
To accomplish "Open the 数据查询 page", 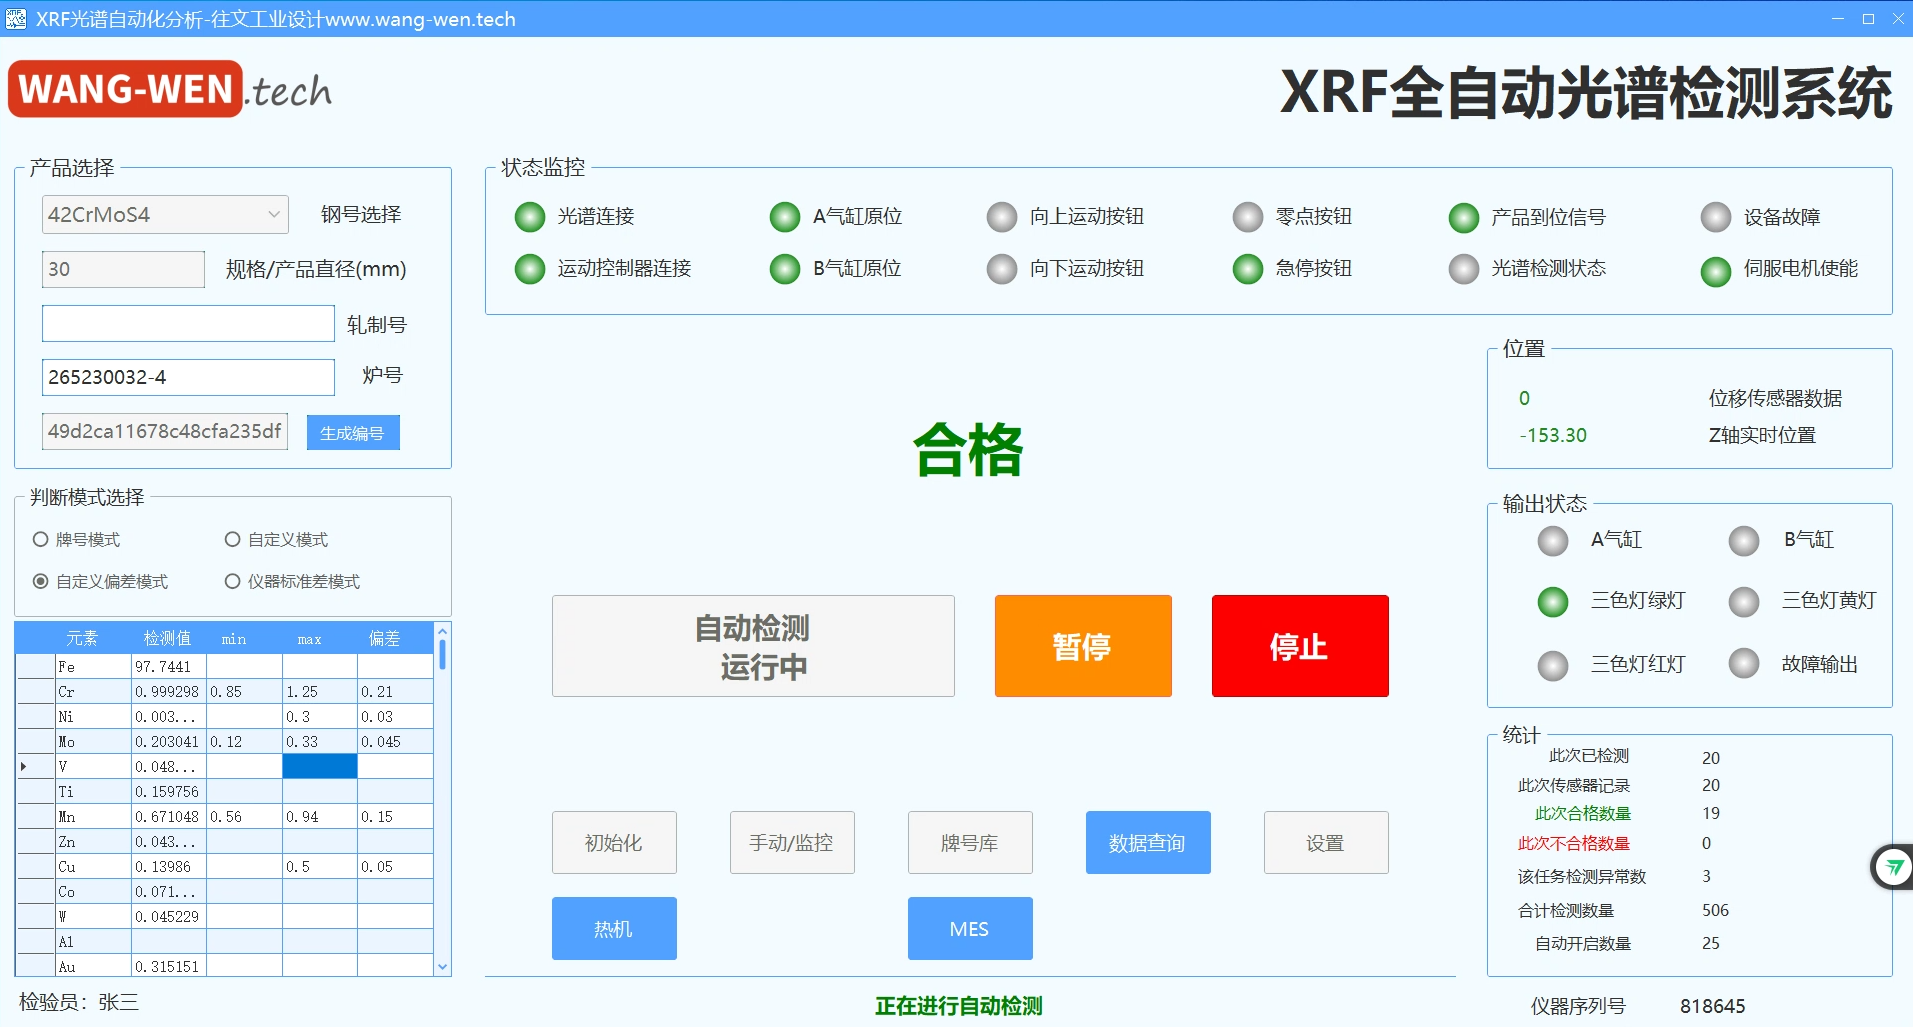I will [1147, 843].
